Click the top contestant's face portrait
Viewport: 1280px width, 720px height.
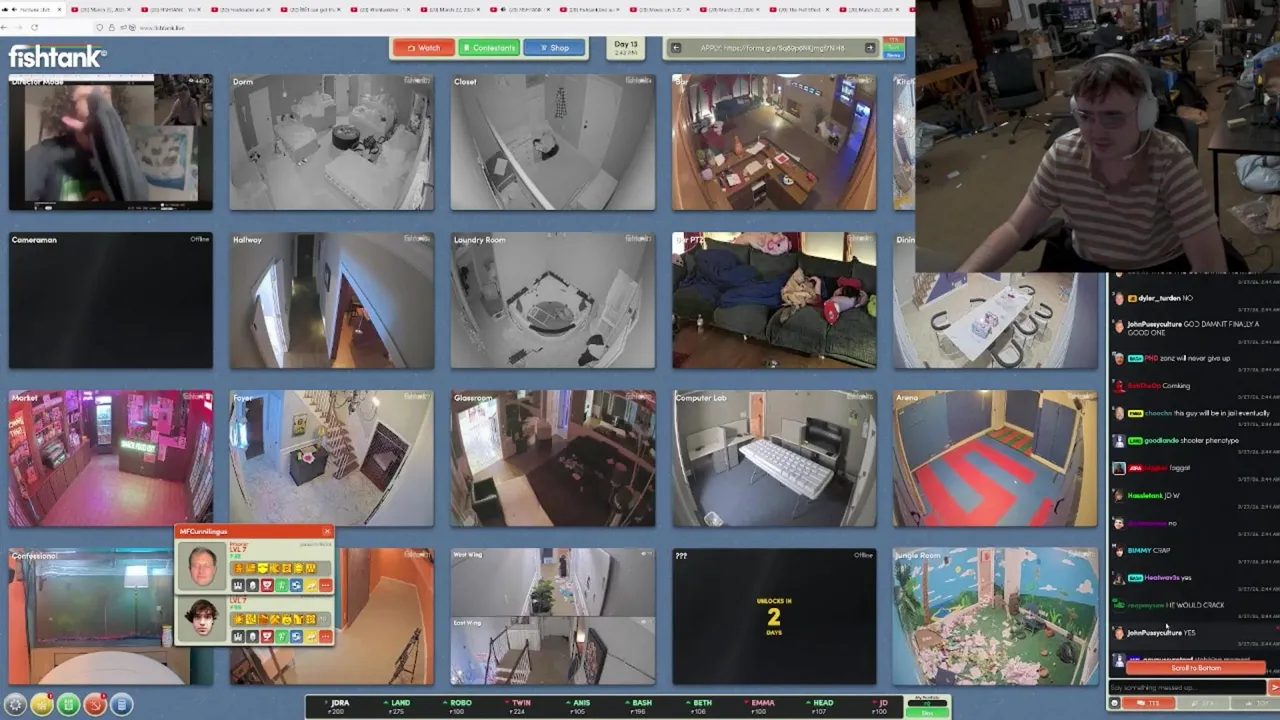tap(202, 566)
